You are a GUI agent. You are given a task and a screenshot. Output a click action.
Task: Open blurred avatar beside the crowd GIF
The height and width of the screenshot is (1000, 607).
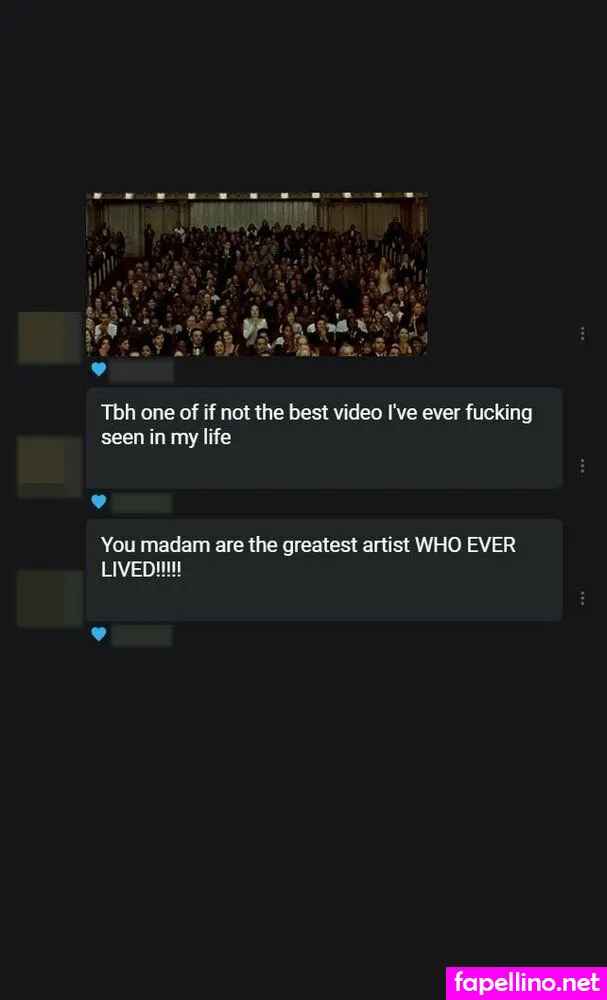click(50, 337)
